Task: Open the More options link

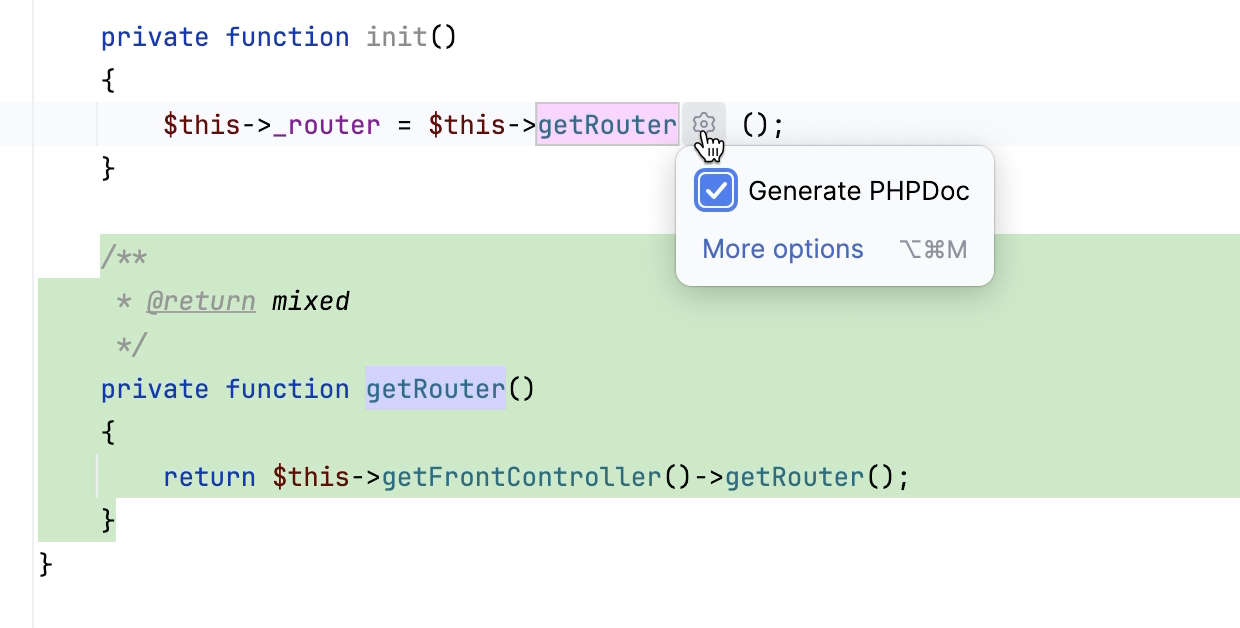Action: (782, 249)
